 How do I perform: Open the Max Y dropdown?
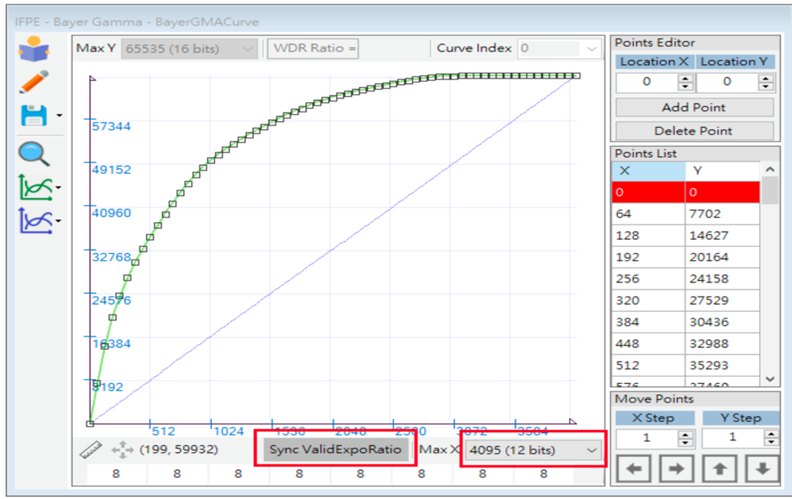tap(189, 49)
